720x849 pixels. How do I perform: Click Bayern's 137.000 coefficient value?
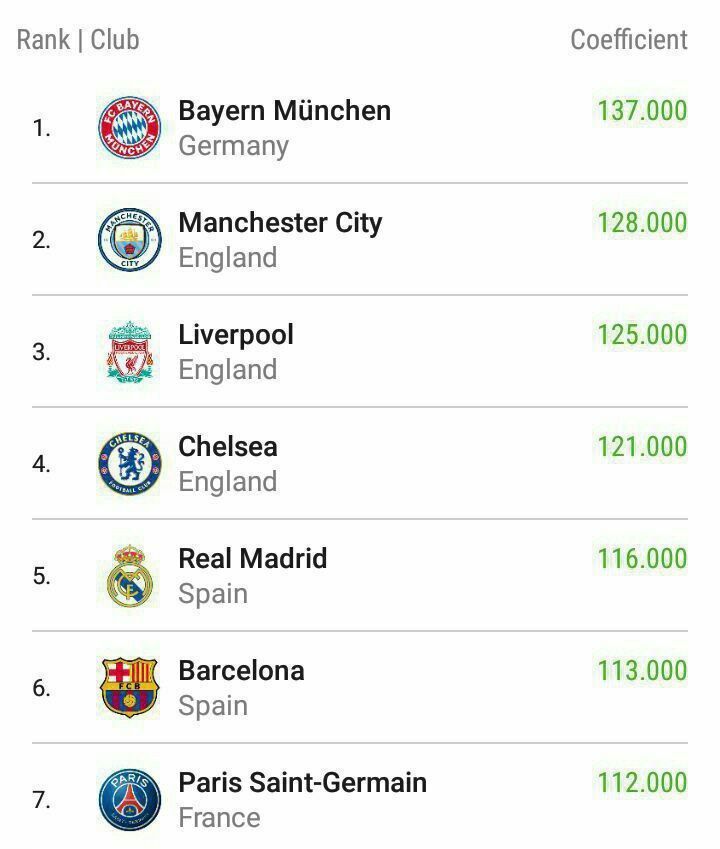pos(641,110)
